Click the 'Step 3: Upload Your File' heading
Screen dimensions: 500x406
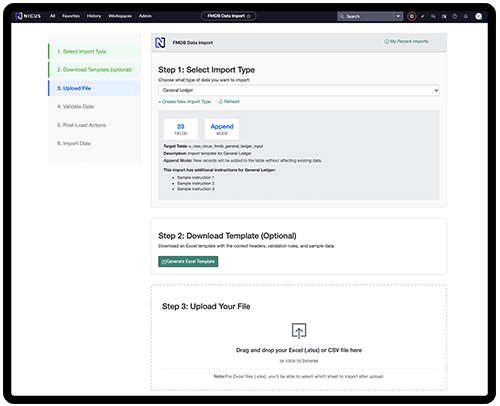click(206, 306)
